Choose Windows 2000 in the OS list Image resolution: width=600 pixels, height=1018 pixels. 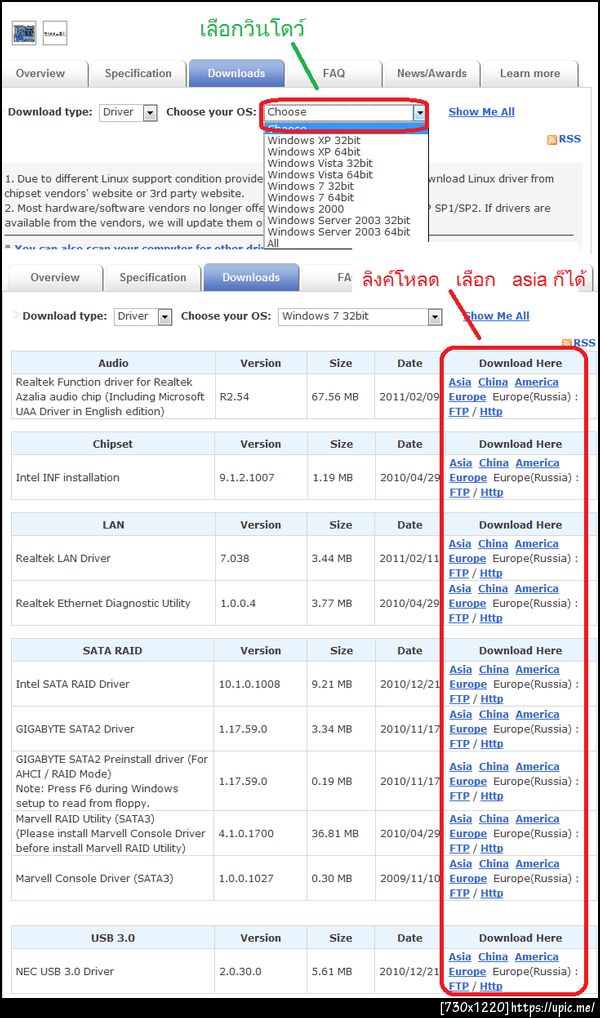click(x=305, y=209)
